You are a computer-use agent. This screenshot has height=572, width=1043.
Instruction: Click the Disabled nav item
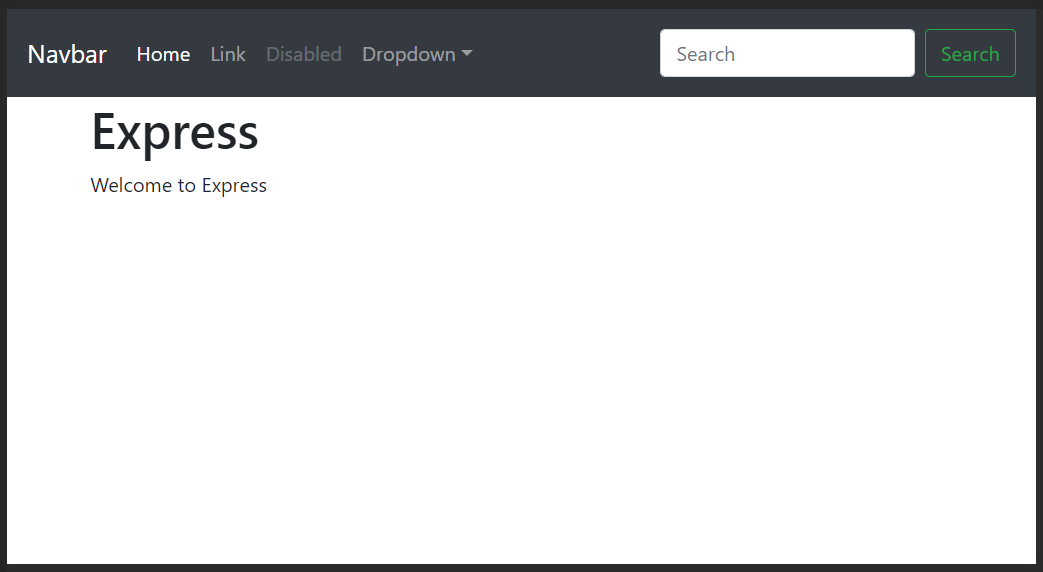tap(304, 54)
